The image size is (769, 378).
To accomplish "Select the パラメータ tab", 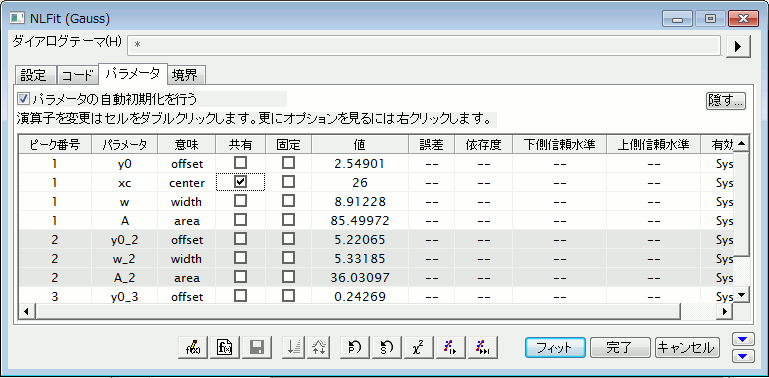I will coord(133,74).
